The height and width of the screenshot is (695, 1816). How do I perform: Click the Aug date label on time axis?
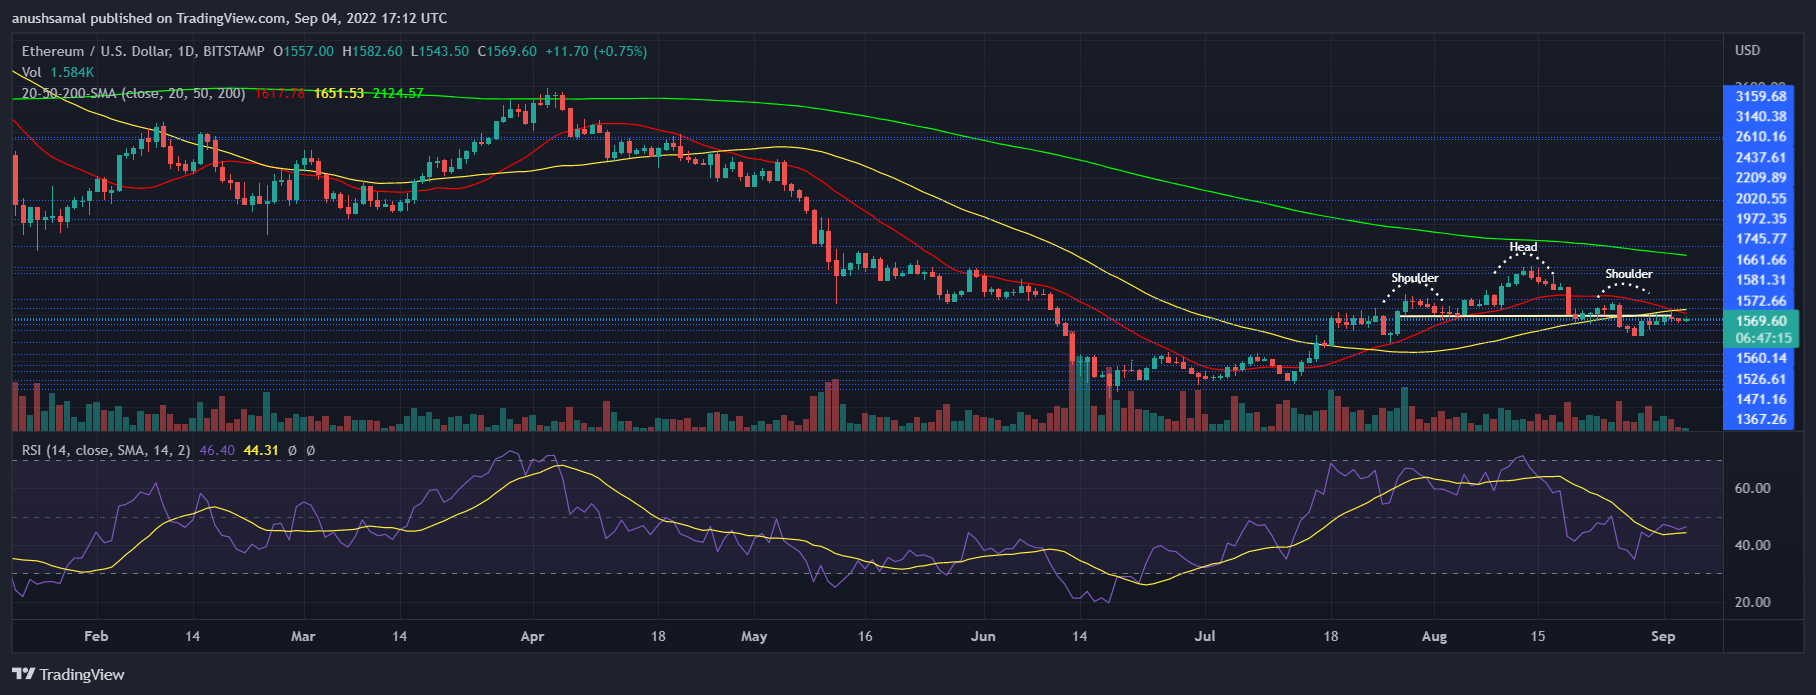point(1434,636)
